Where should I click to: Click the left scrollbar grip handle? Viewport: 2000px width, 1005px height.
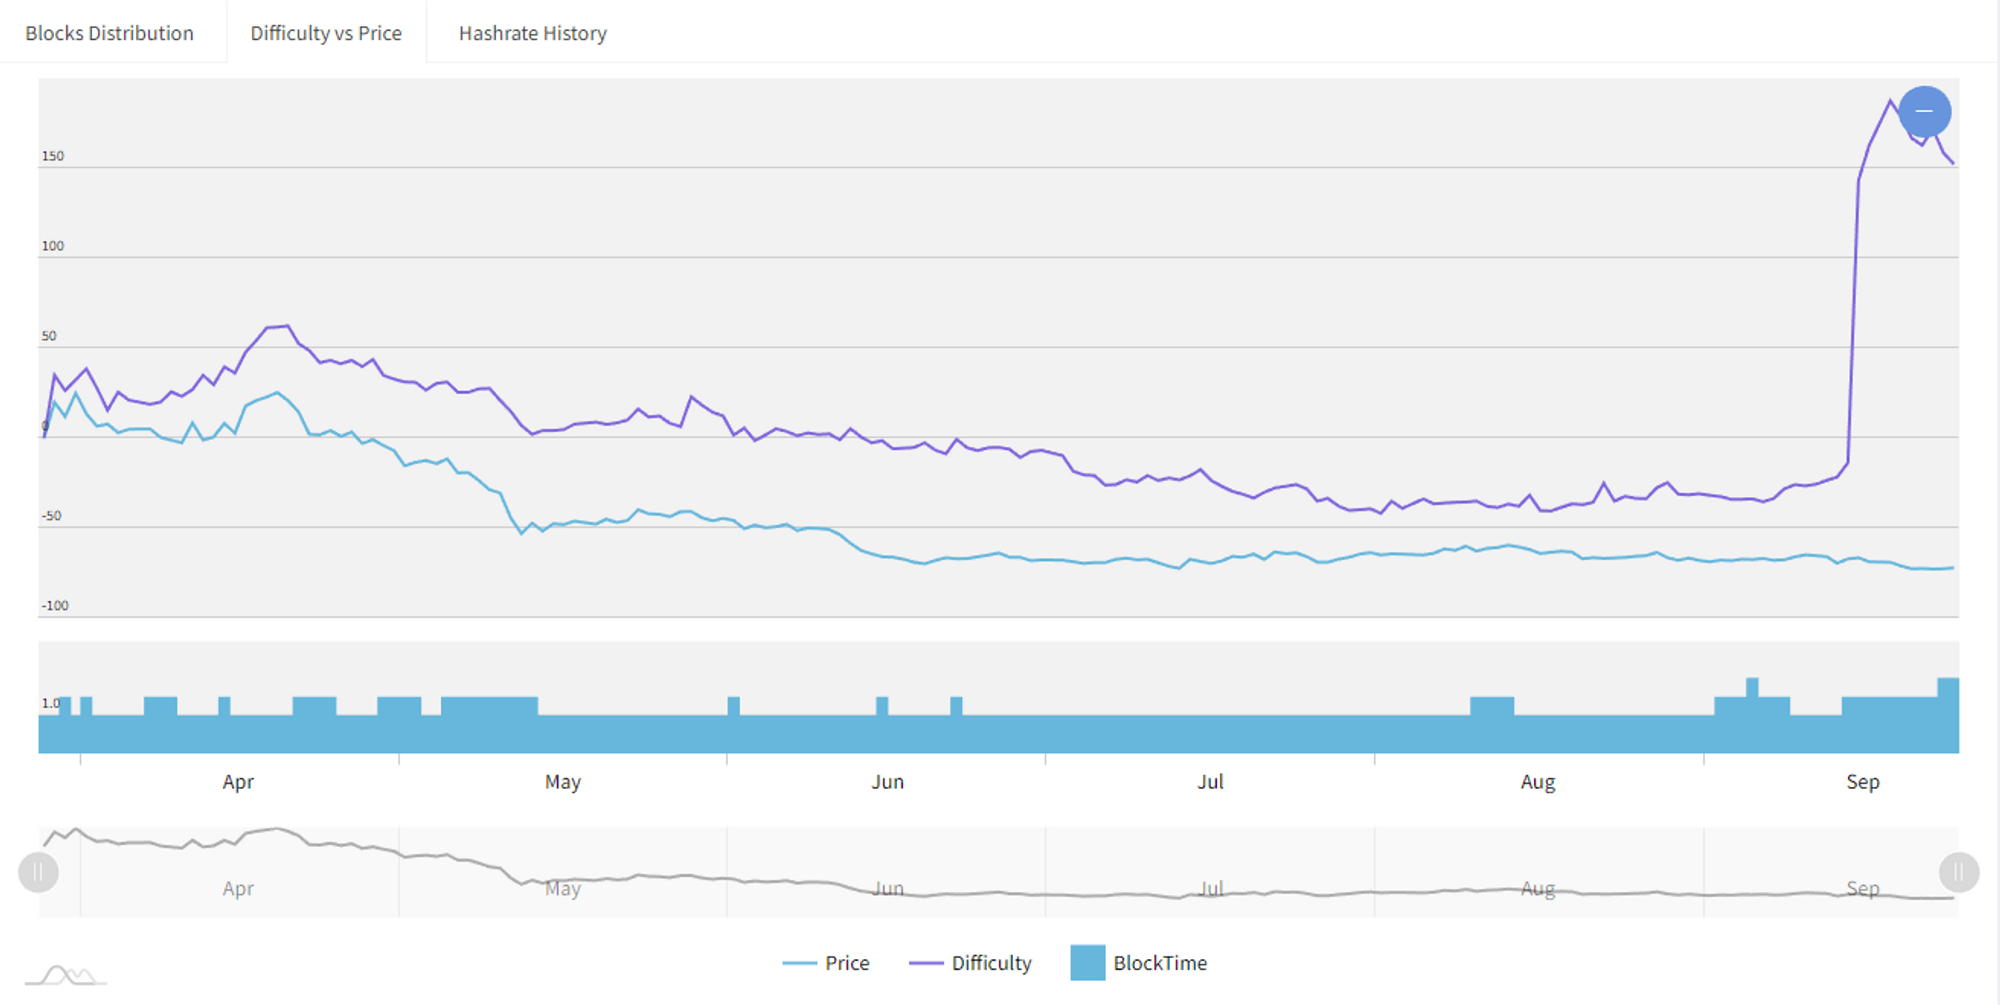point(38,872)
